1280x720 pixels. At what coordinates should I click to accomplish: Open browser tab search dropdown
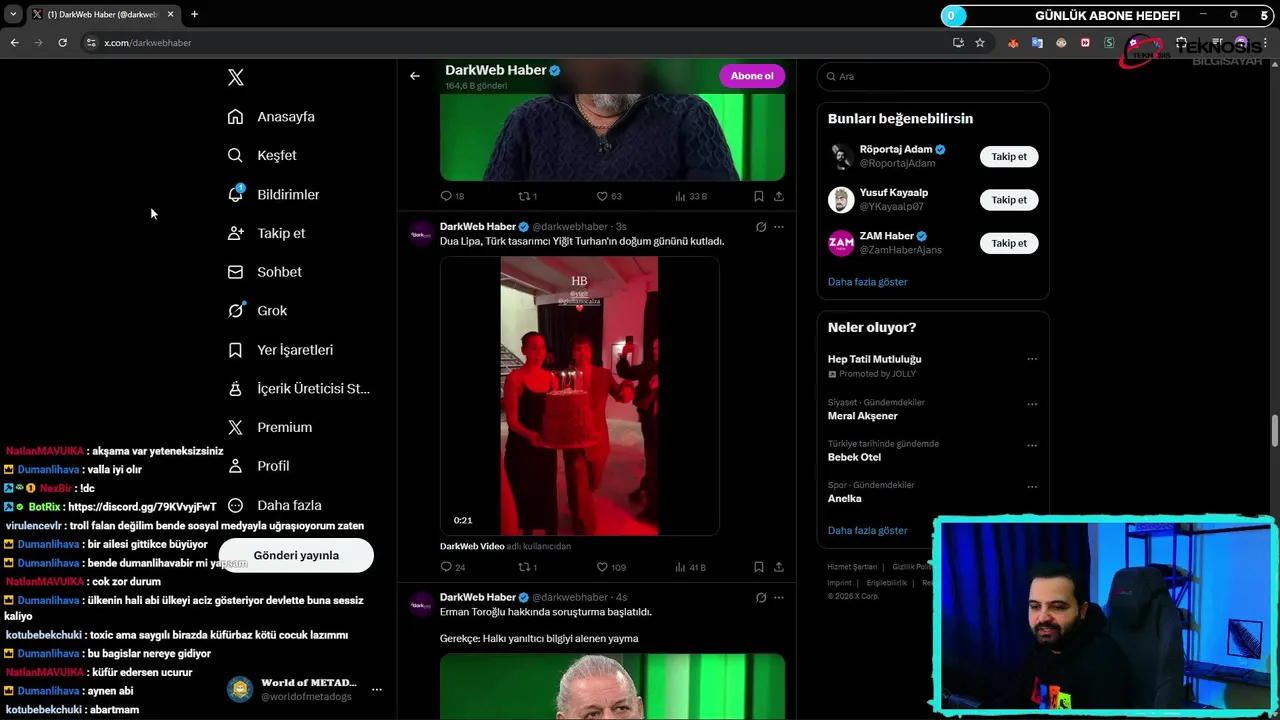click(12, 14)
